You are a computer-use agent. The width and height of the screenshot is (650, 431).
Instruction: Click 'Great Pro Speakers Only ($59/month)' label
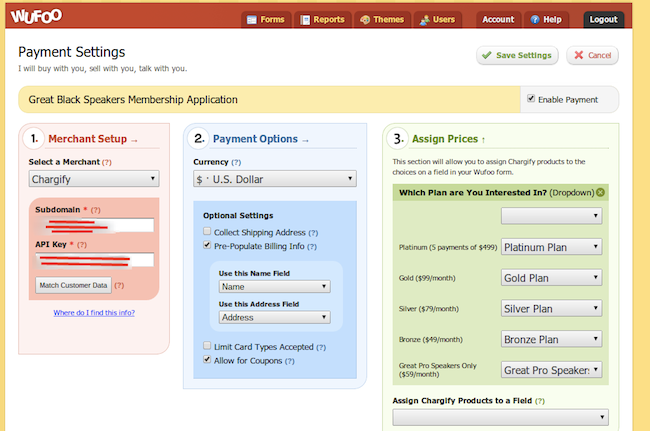(438, 370)
